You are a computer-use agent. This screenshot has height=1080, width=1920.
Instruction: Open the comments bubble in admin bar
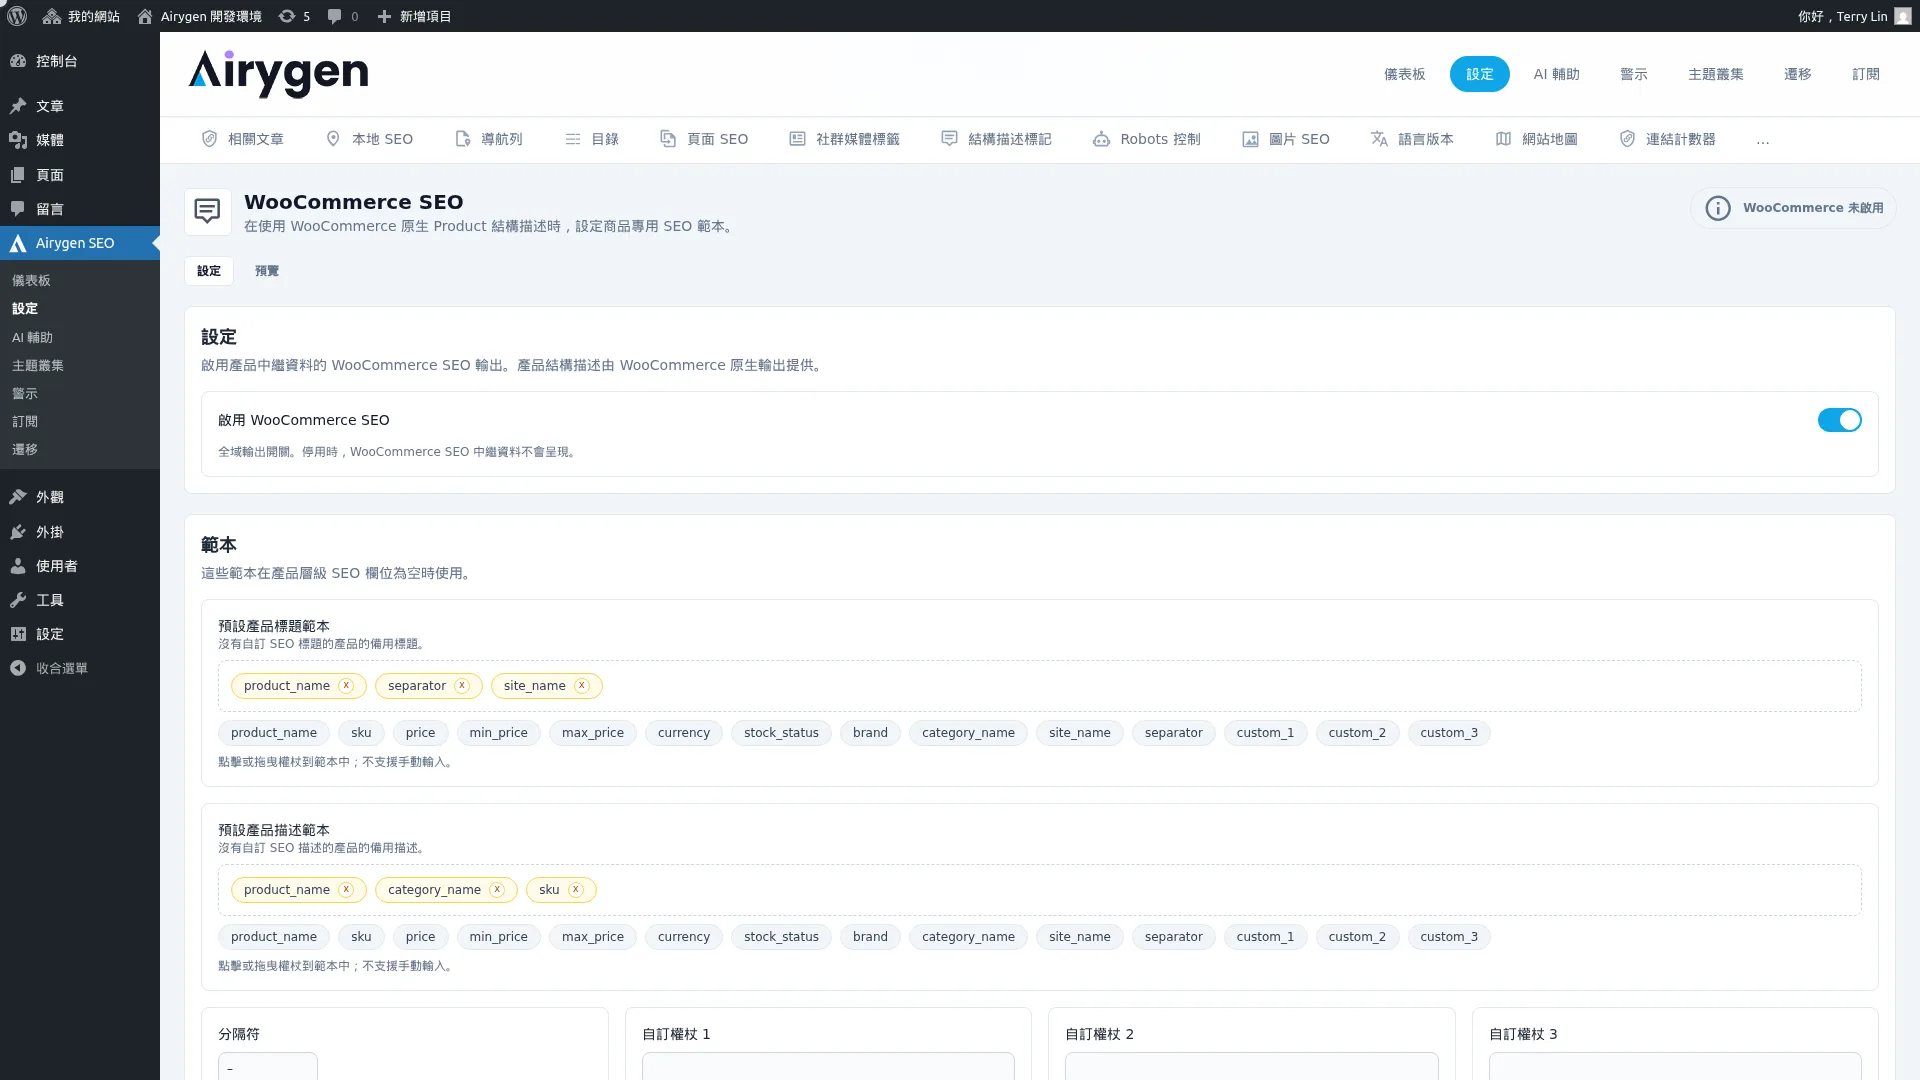pyautogui.click(x=342, y=16)
